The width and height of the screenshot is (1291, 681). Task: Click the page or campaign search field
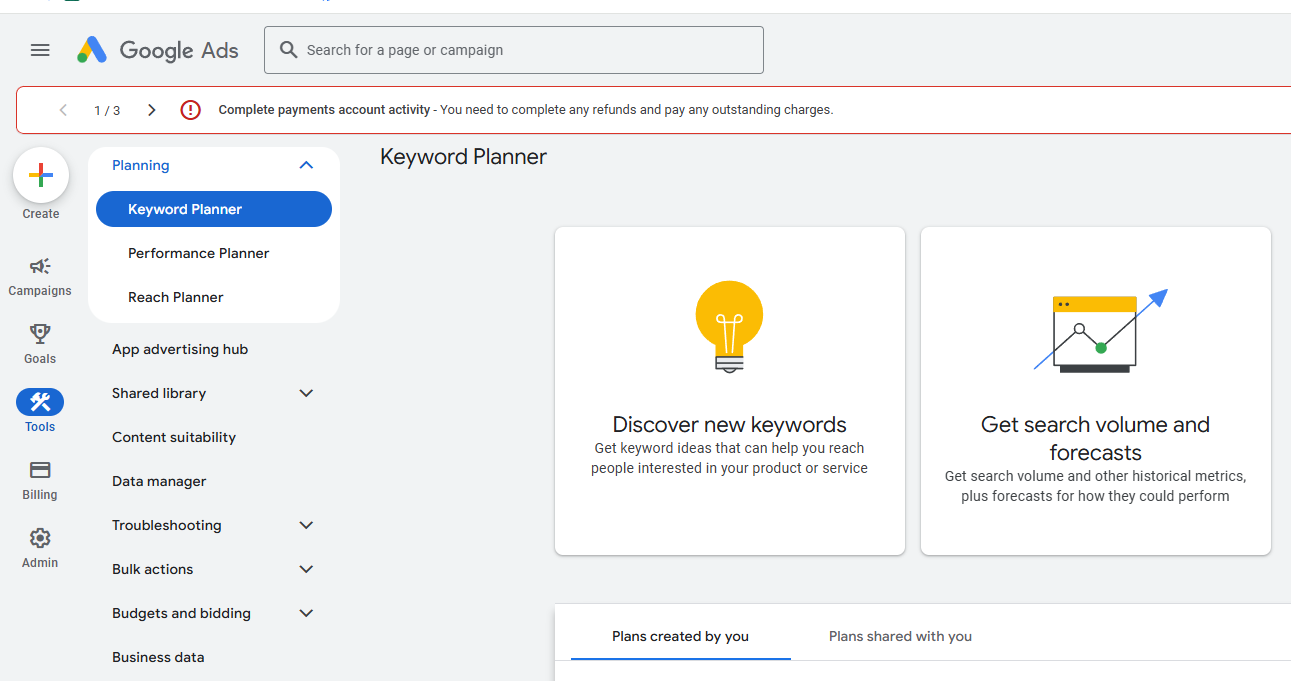[514, 50]
